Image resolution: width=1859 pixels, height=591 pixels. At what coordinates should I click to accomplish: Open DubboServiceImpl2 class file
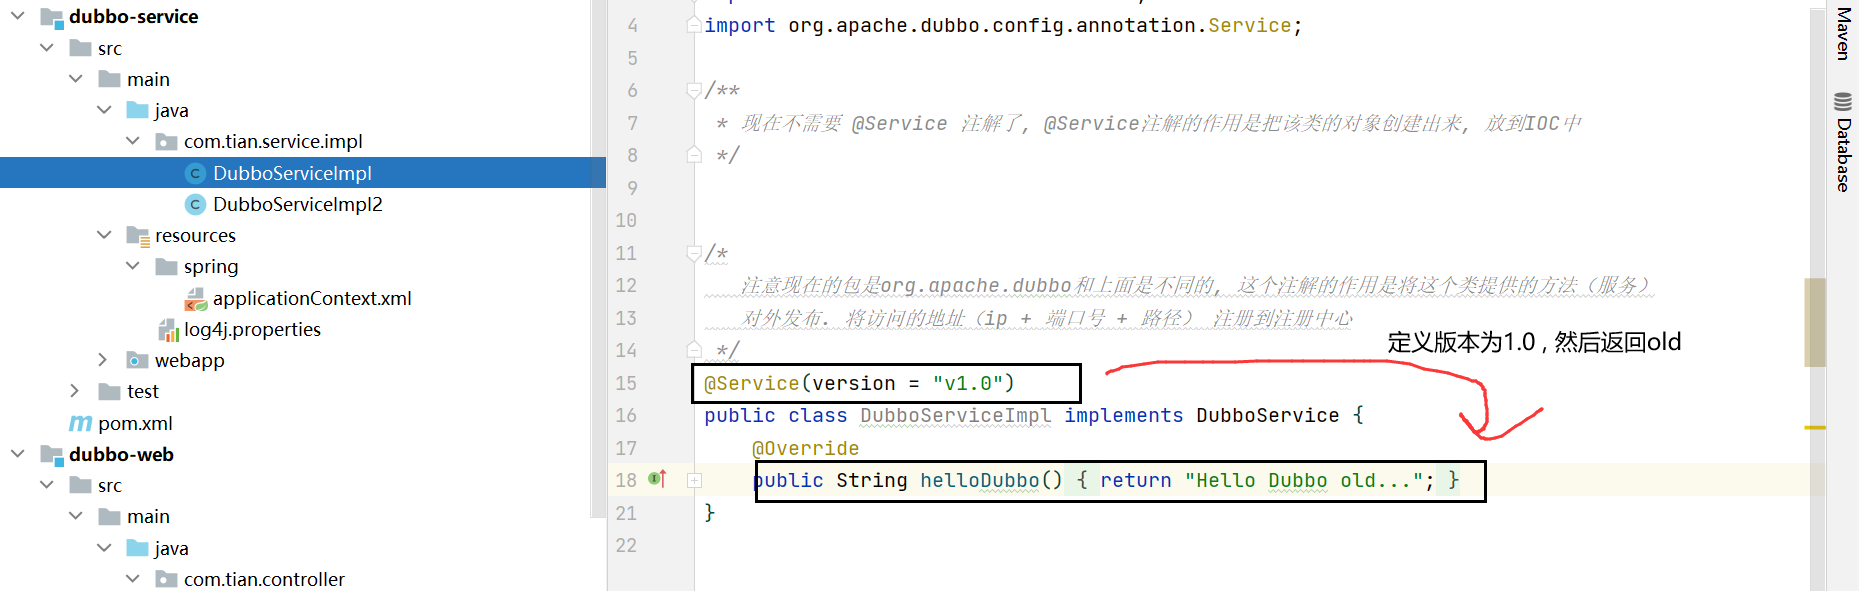pos(297,204)
